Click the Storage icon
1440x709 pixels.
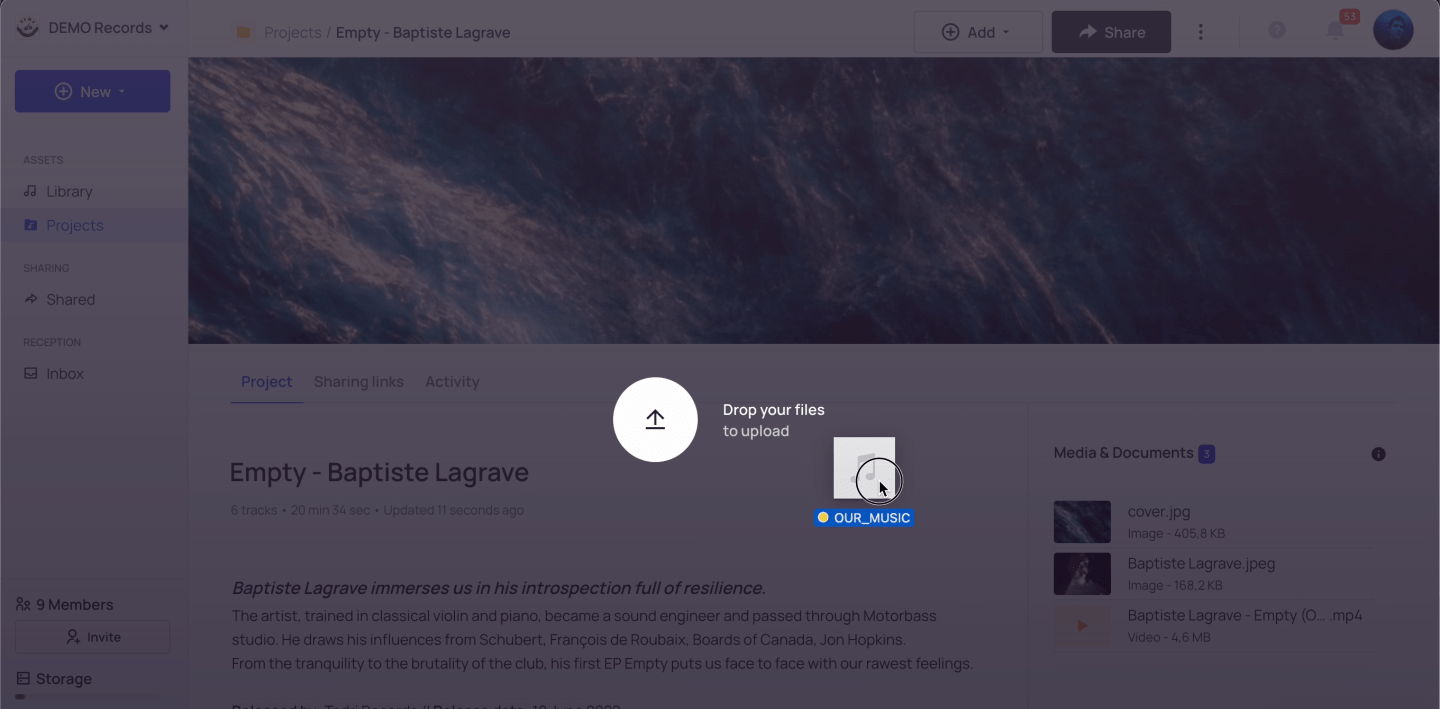coord(23,679)
